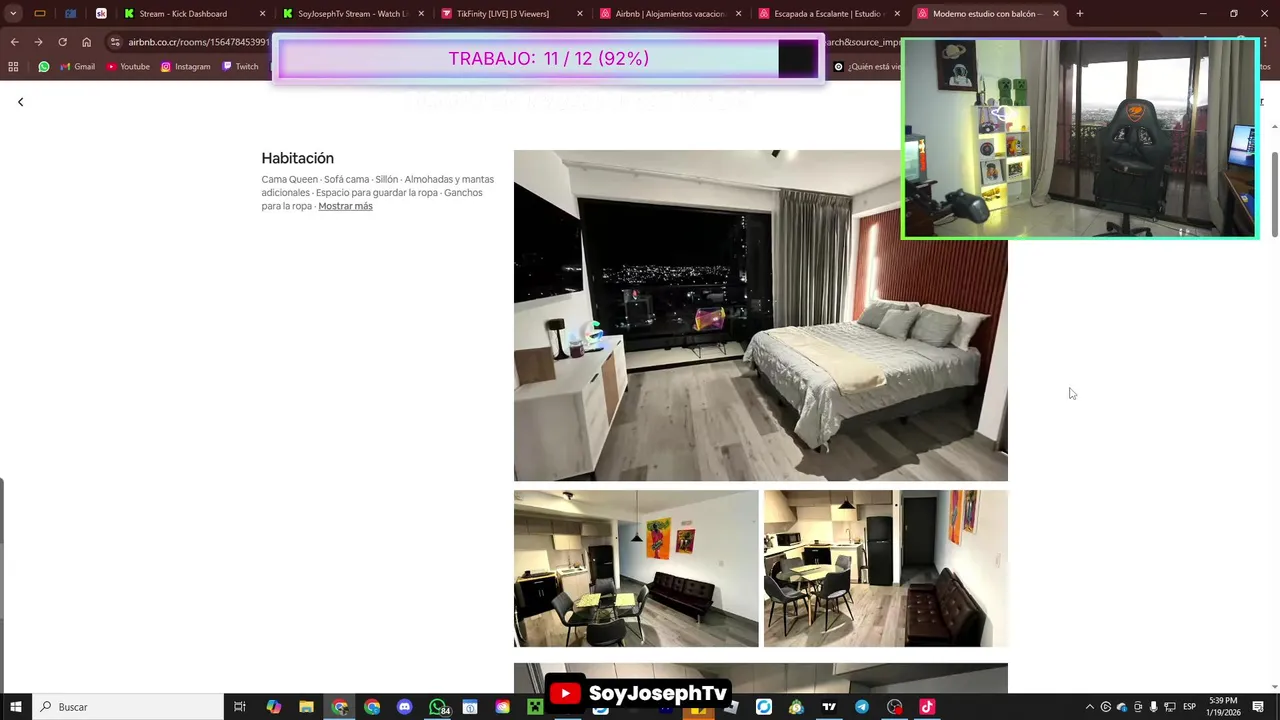
Task: Select the pinned tab with sk icon
Action: point(101,14)
